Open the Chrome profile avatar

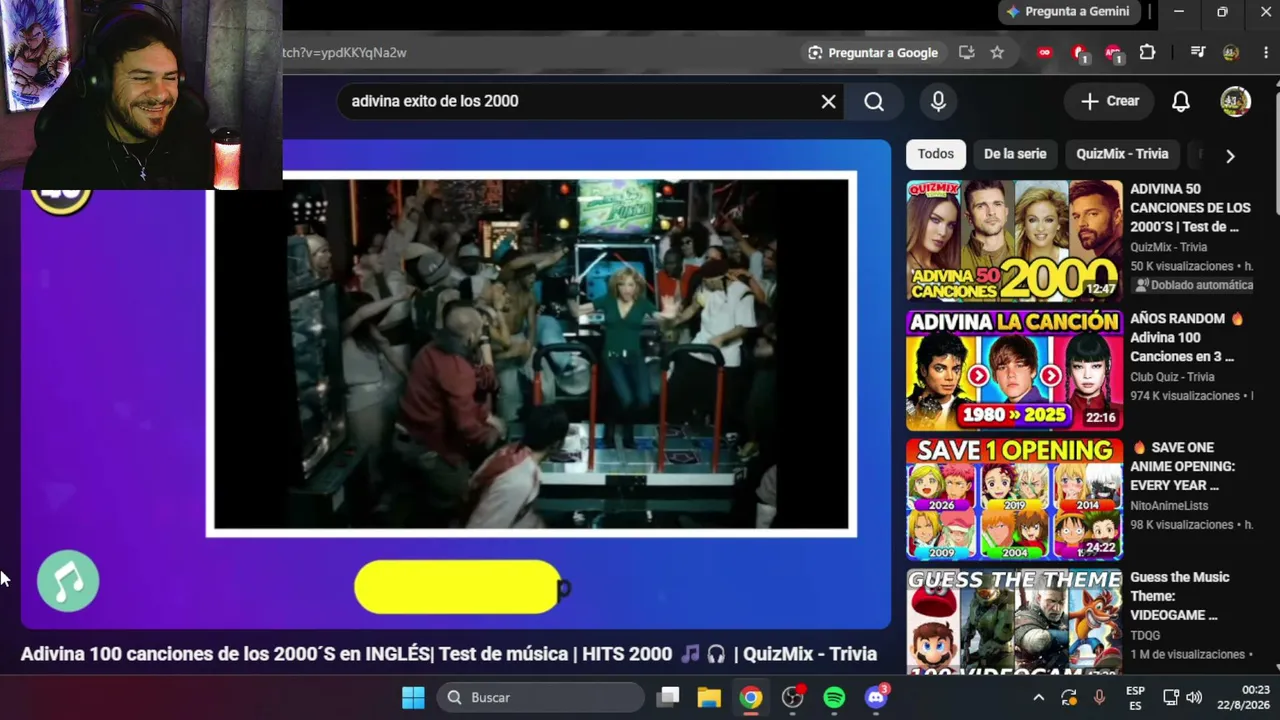[1231, 53]
